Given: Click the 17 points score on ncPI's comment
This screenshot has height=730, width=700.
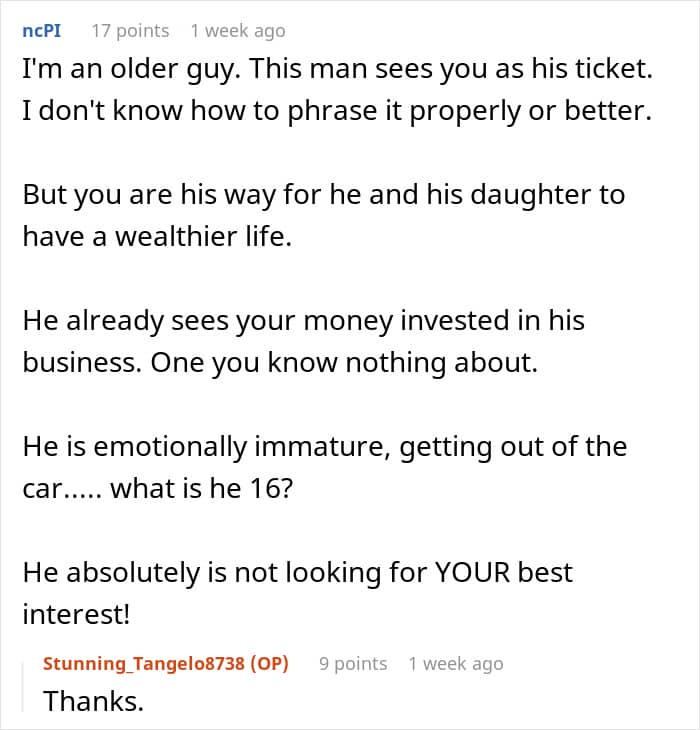Looking at the screenshot, I should tap(130, 31).
